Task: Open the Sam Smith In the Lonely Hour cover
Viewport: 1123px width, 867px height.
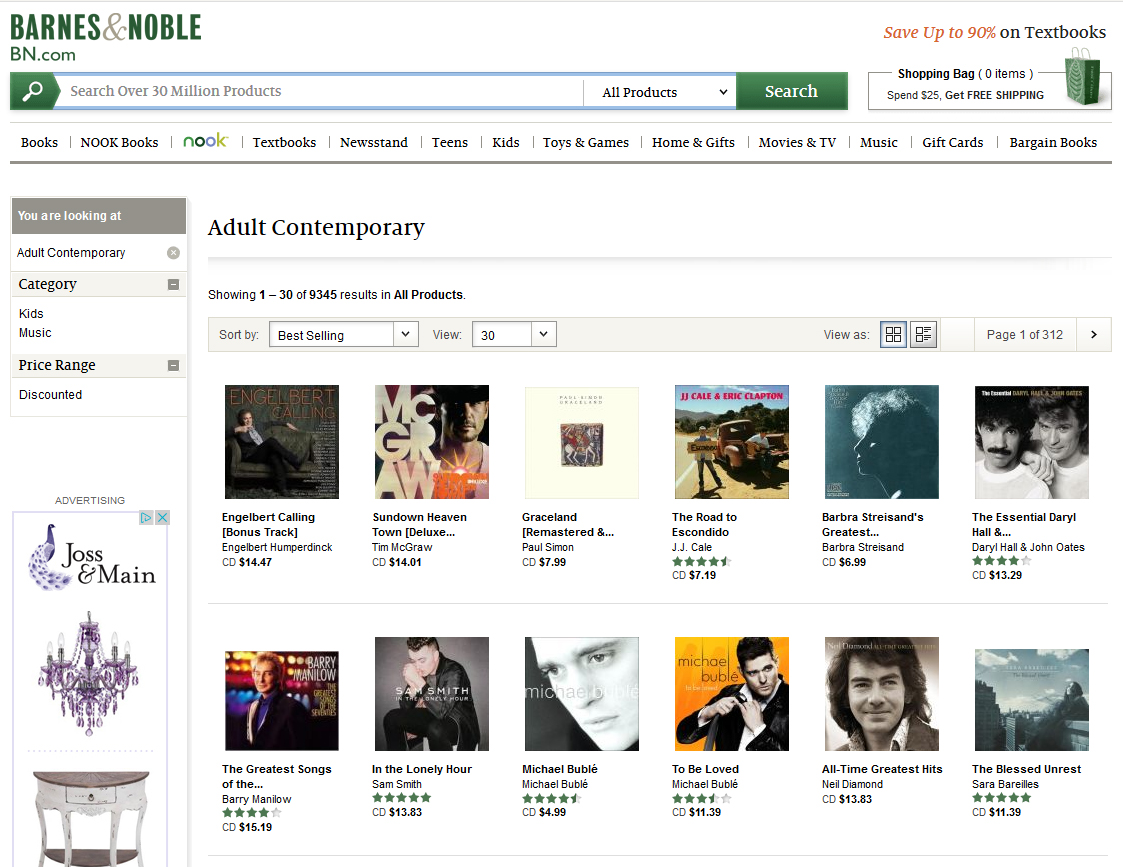Action: (x=431, y=693)
